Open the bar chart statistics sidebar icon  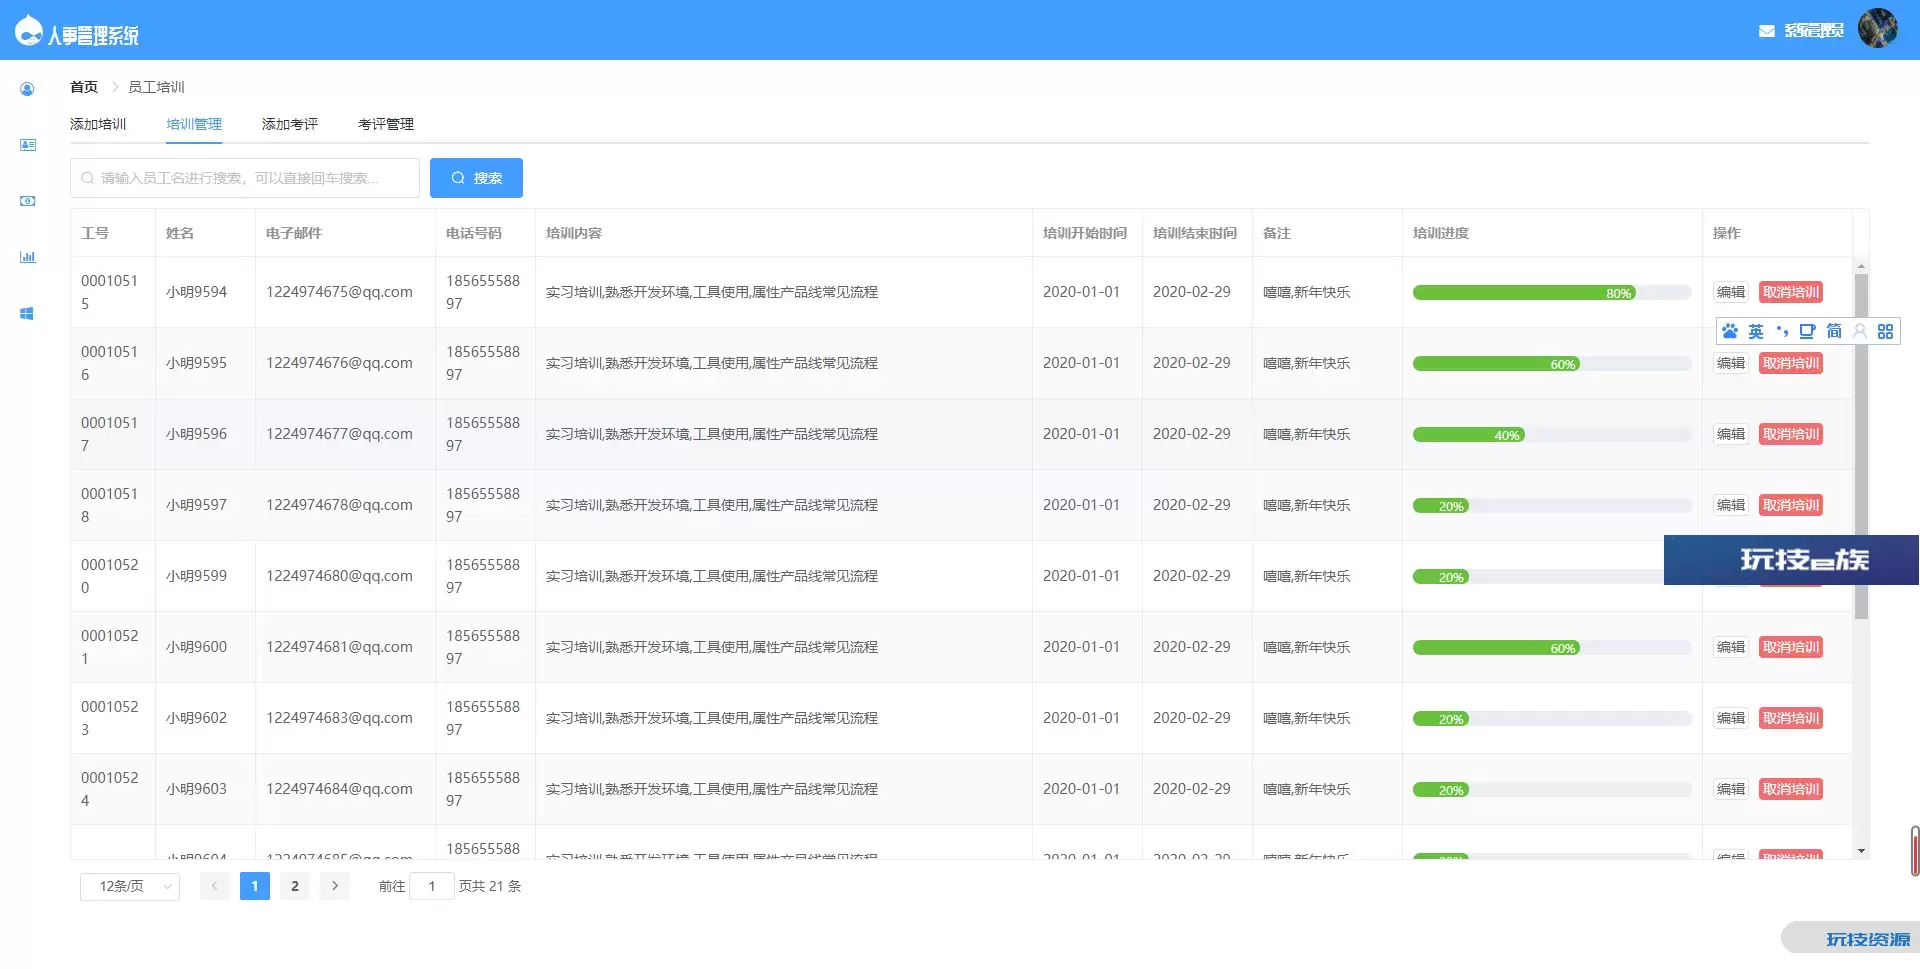[27, 257]
